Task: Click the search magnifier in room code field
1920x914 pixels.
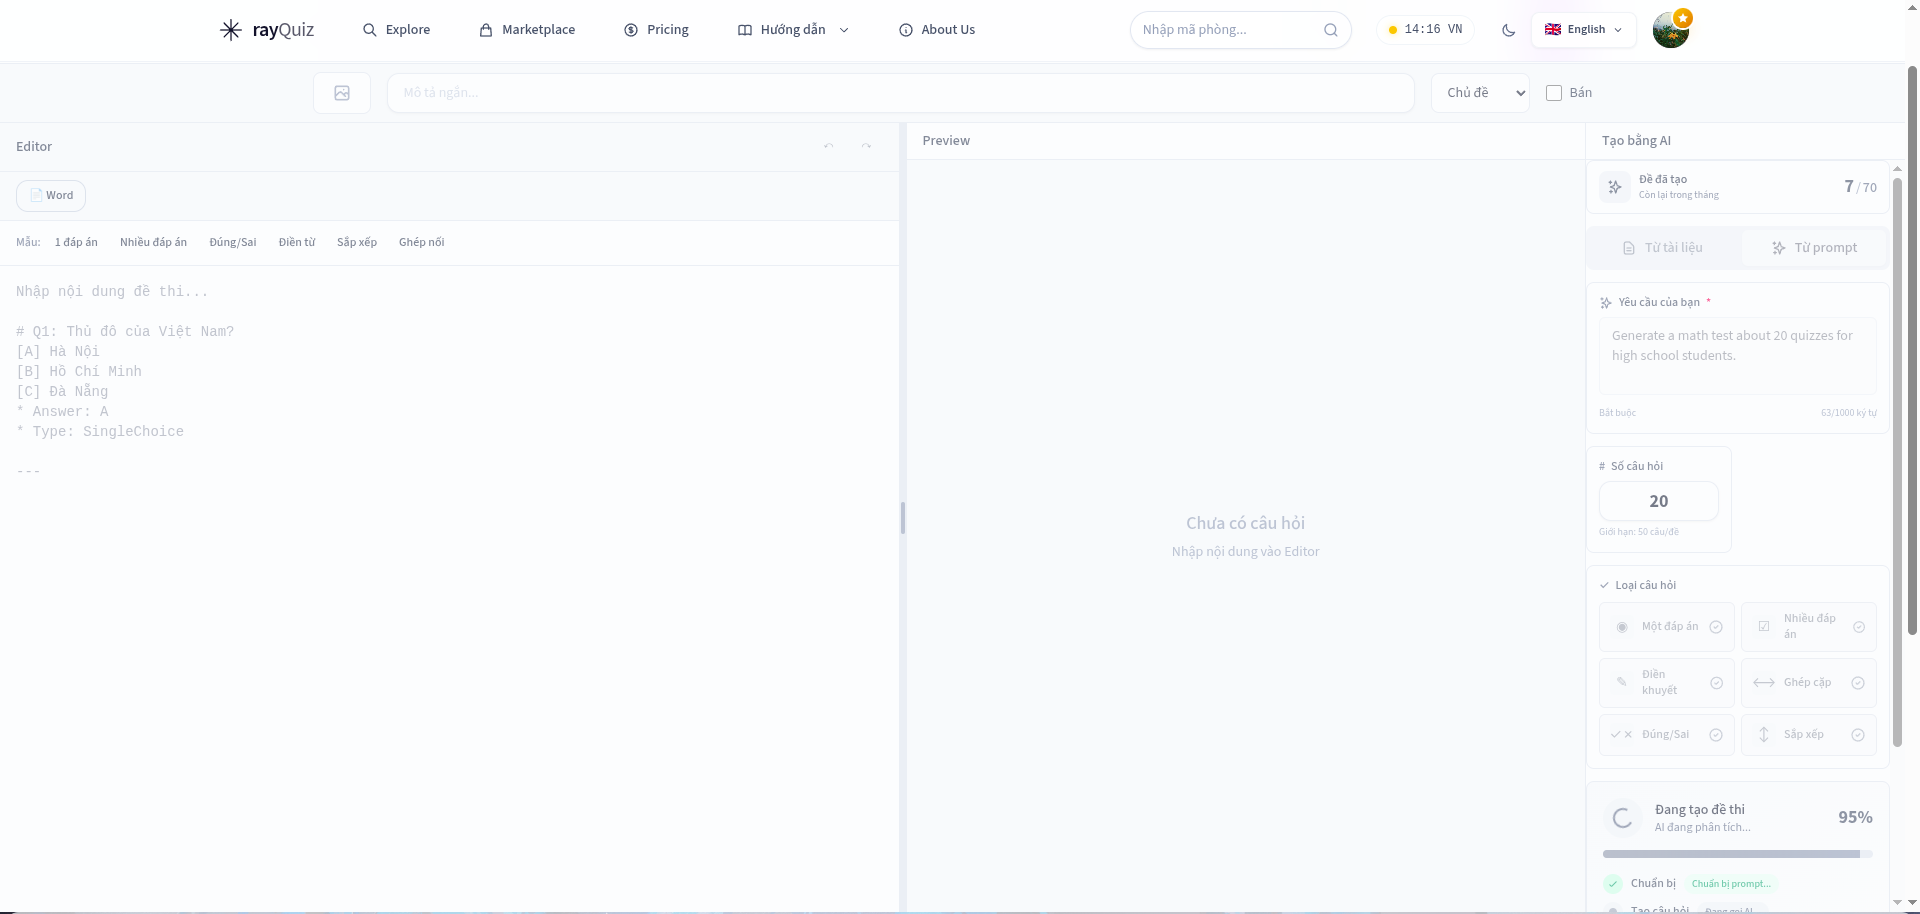Action: (1330, 30)
